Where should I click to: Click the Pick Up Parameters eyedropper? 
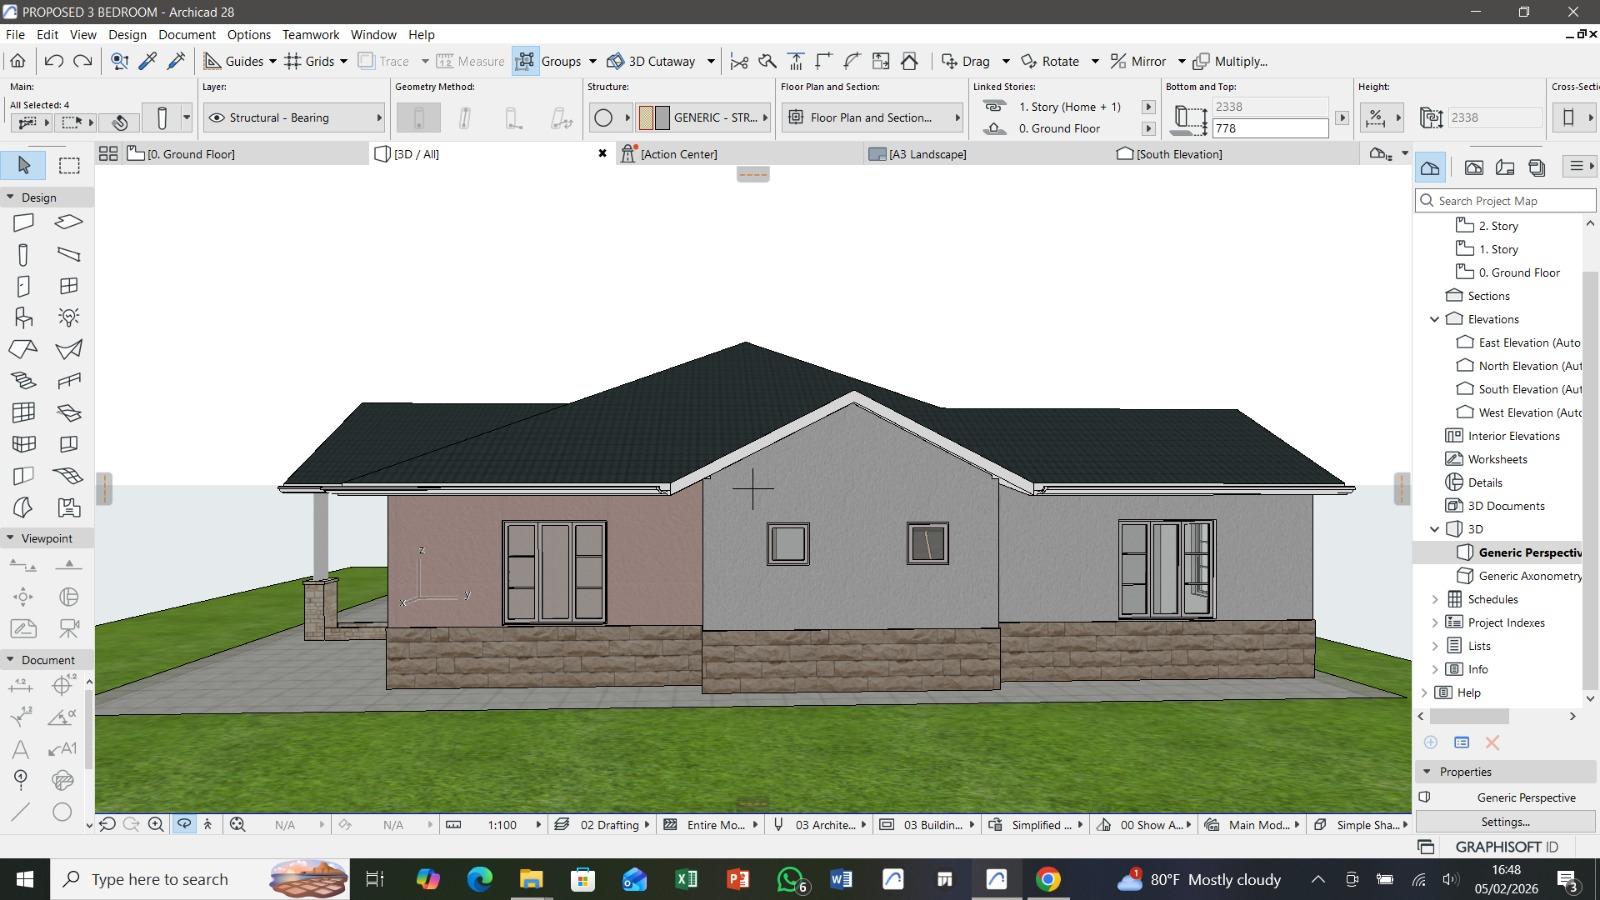point(148,61)
